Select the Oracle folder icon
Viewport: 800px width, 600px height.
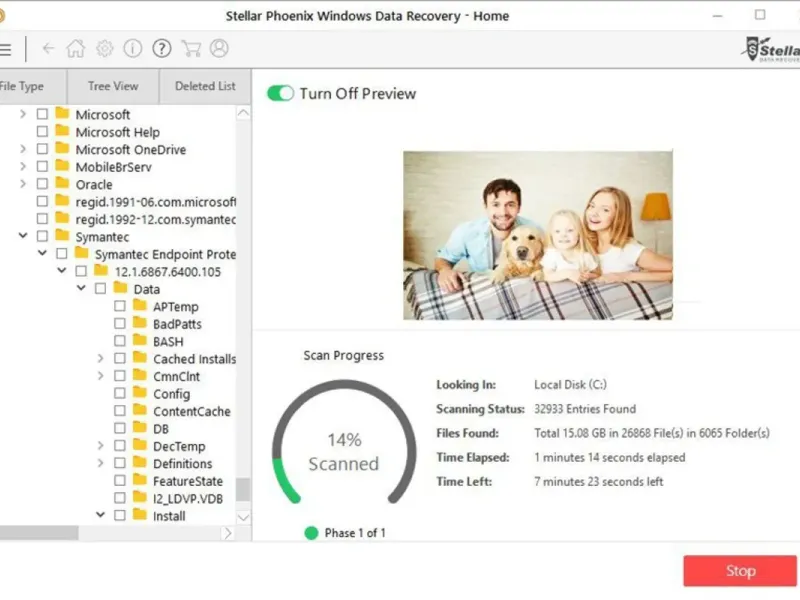tap(62, 183)
